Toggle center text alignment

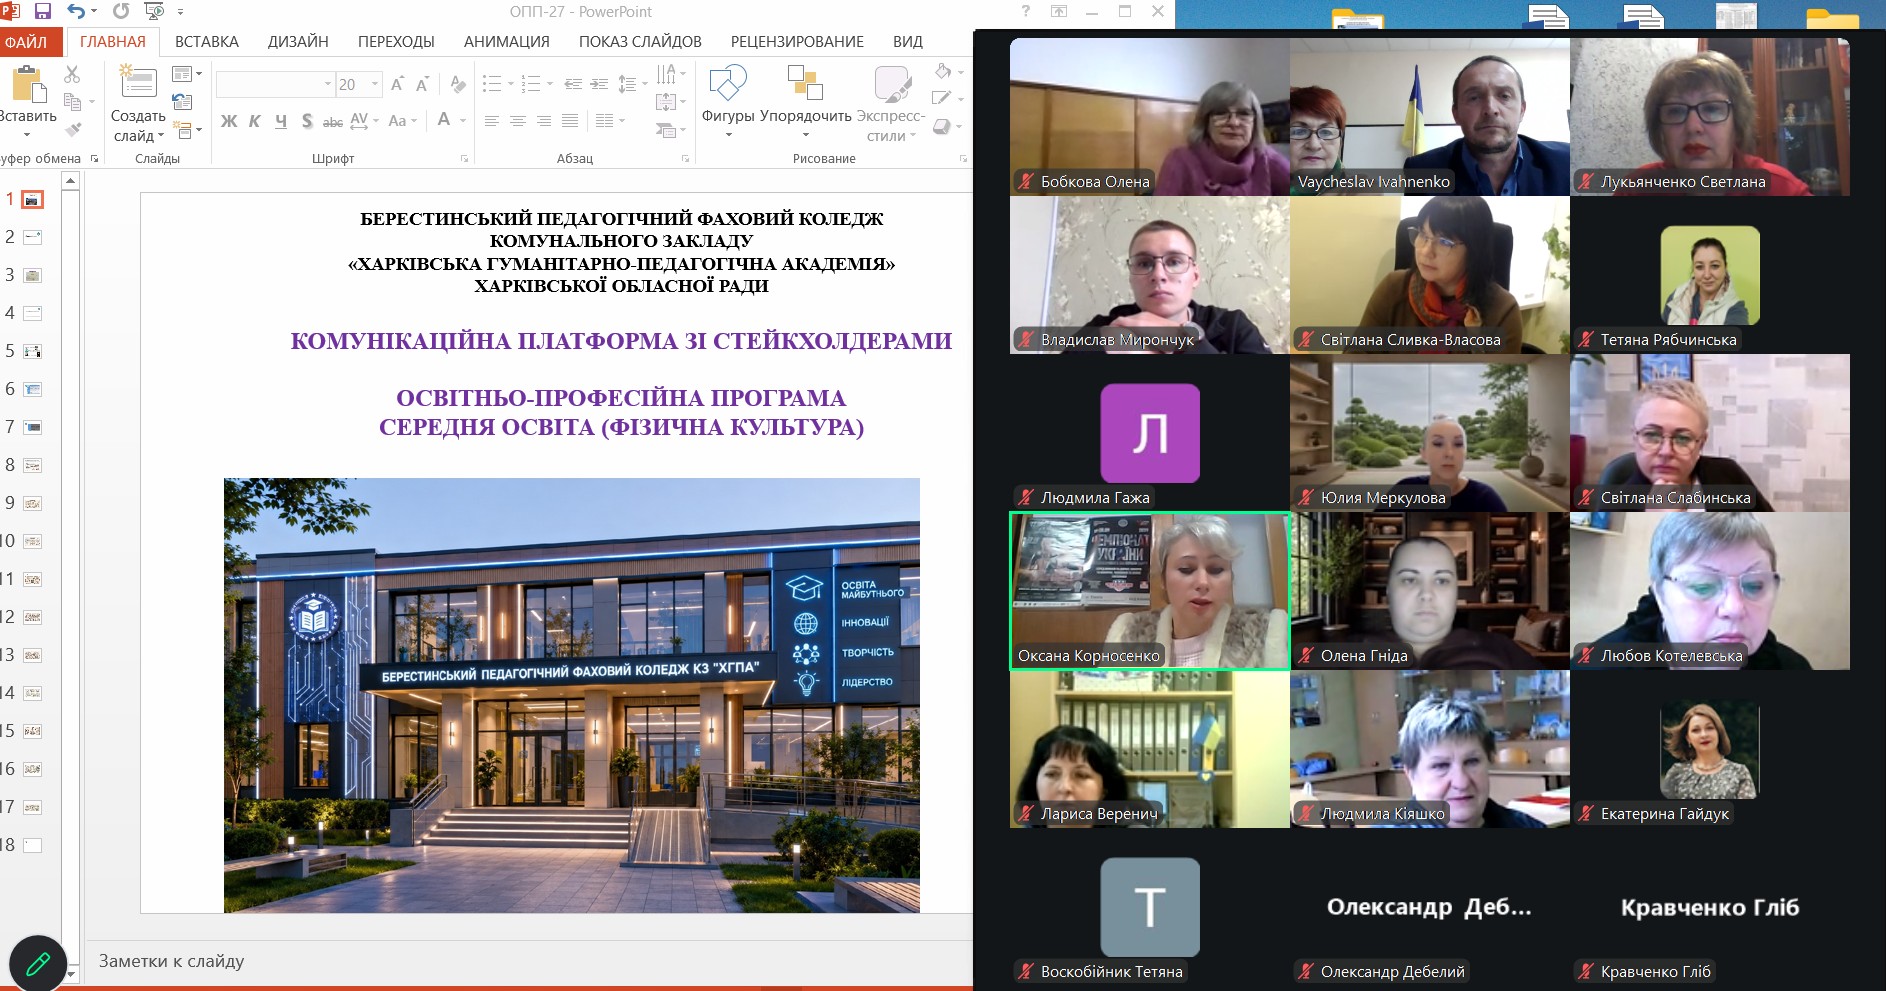click(518, 121)
